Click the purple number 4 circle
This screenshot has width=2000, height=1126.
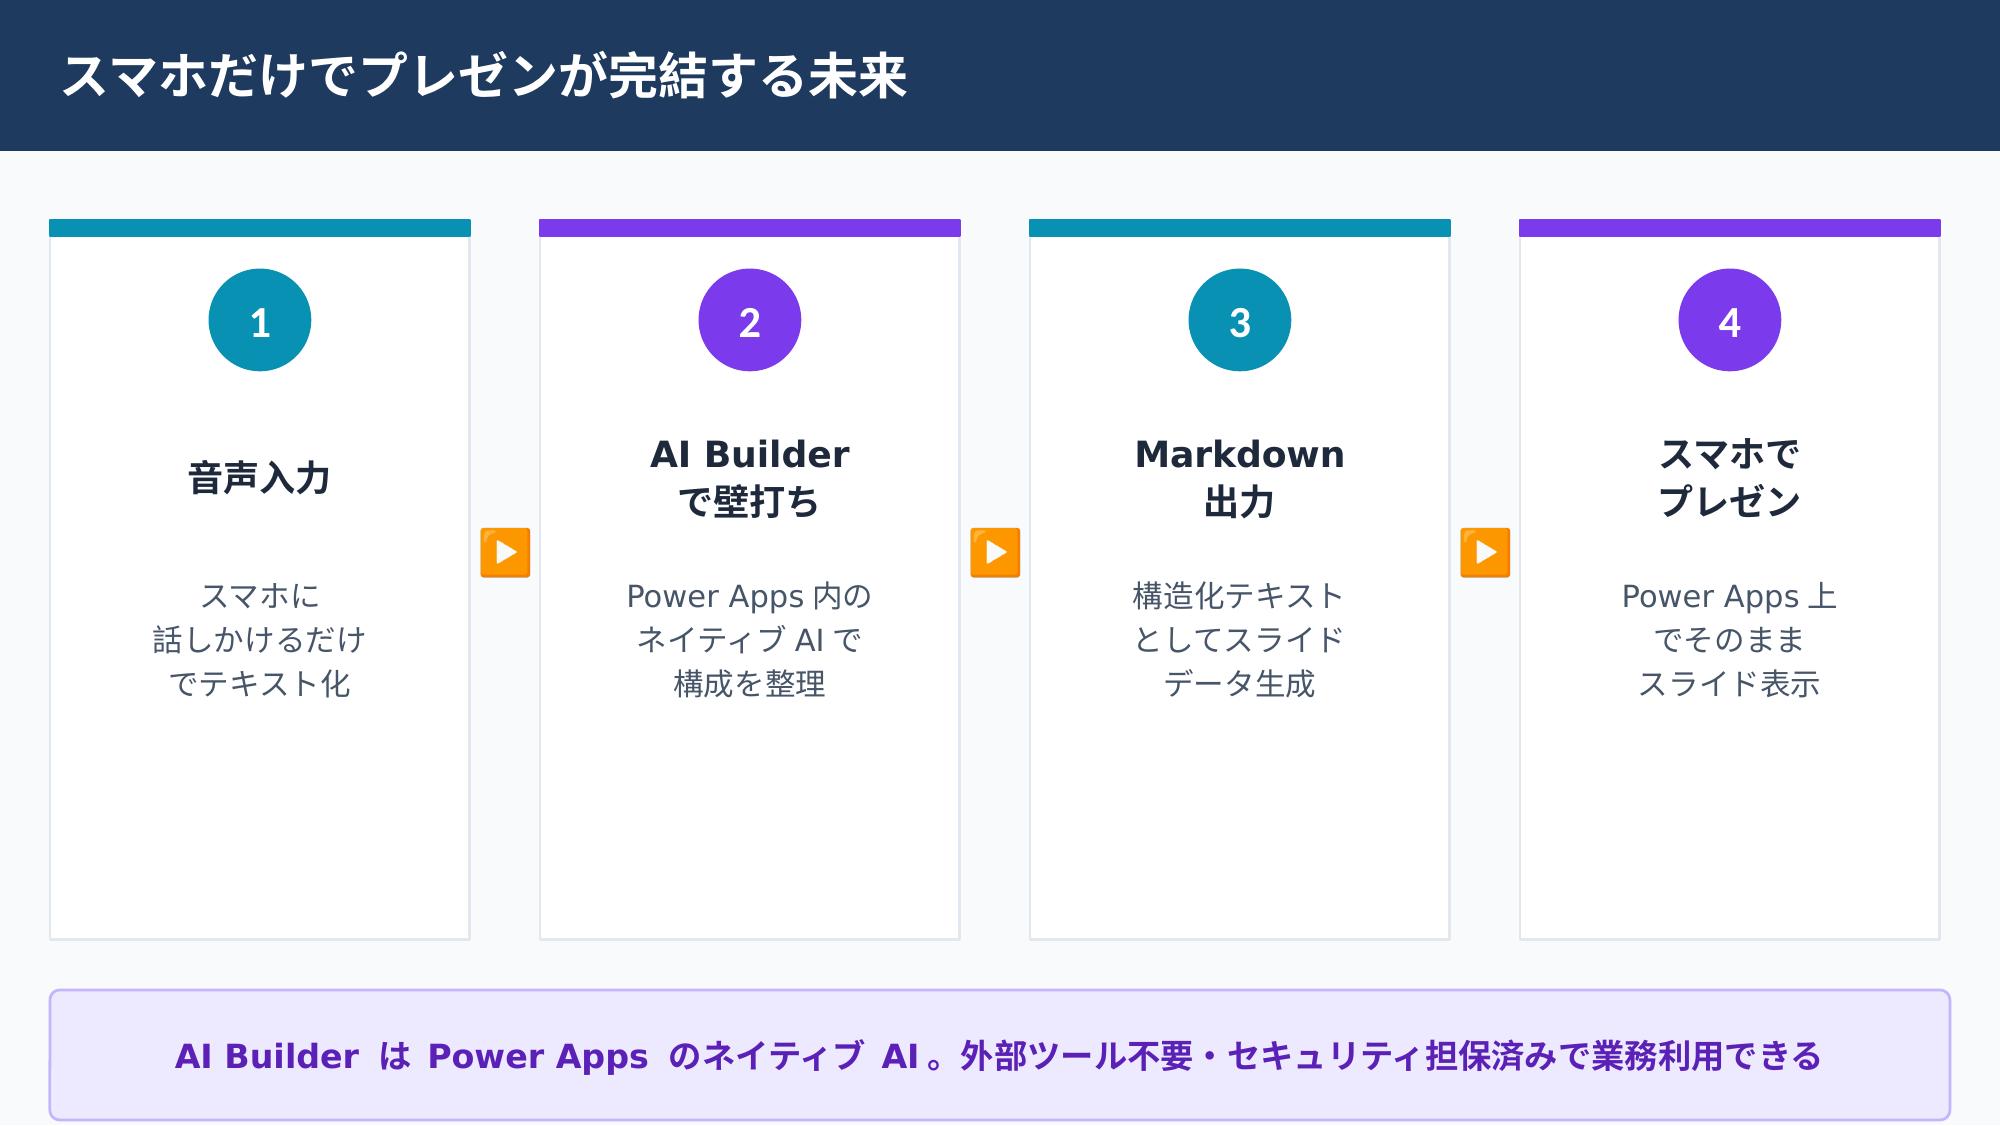pyautogui.click(x=1730, y=320)
